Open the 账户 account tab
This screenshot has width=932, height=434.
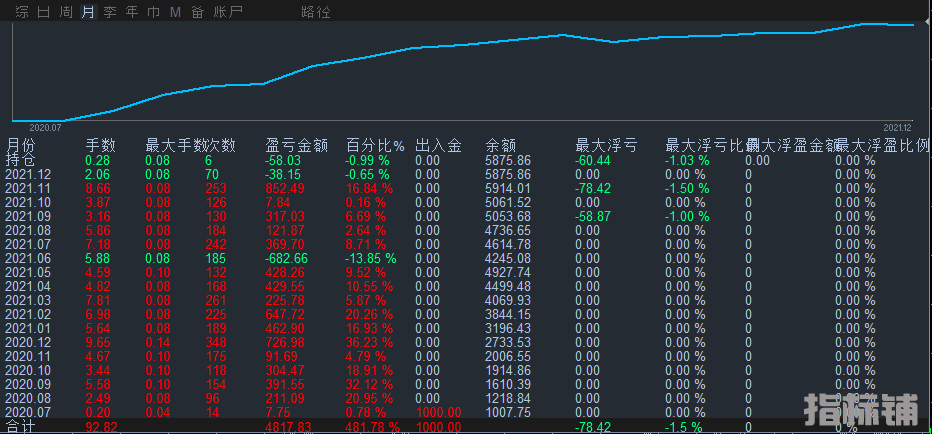(x=228, y=12)
